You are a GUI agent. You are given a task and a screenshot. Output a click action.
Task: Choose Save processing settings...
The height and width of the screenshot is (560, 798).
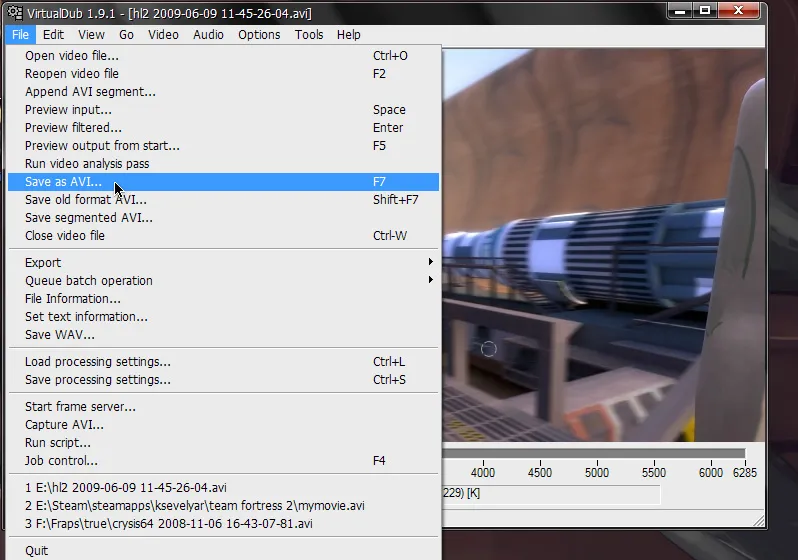pyautogui.click(x=223, y=380)
